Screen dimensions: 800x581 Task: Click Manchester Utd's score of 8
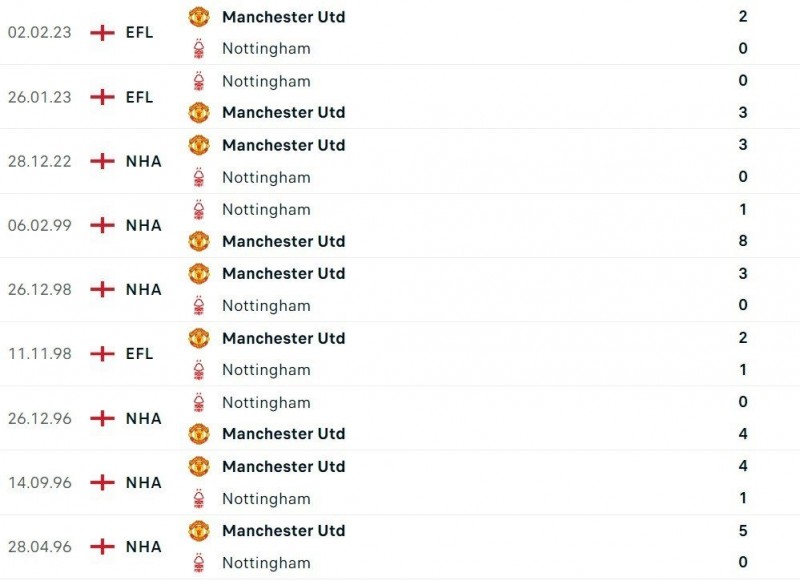pyautogui.click(x=743, y=241)
